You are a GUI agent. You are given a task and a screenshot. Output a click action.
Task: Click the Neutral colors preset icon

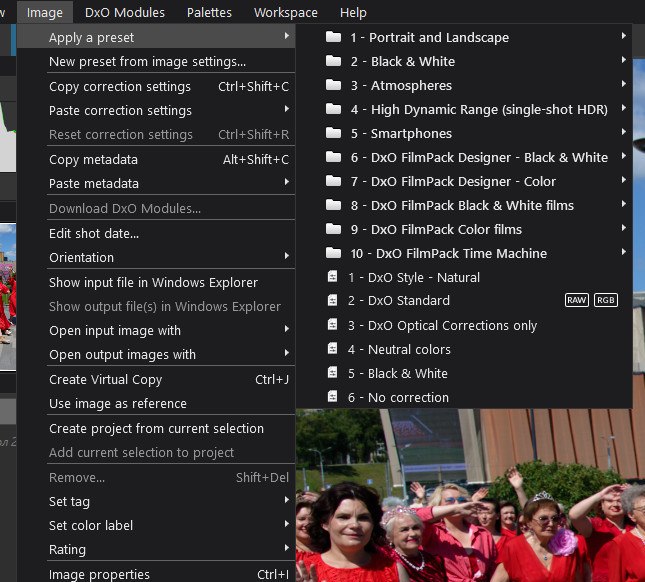[332, 349]
